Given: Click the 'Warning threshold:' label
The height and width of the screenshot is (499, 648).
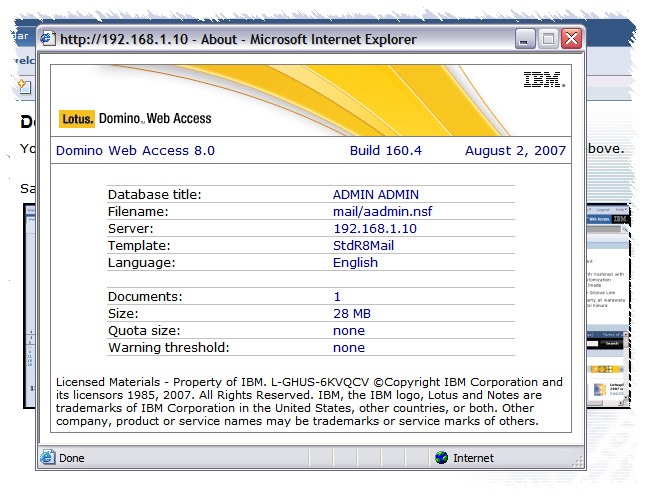Looking at the screenshot, I should (x=168, y=348).
